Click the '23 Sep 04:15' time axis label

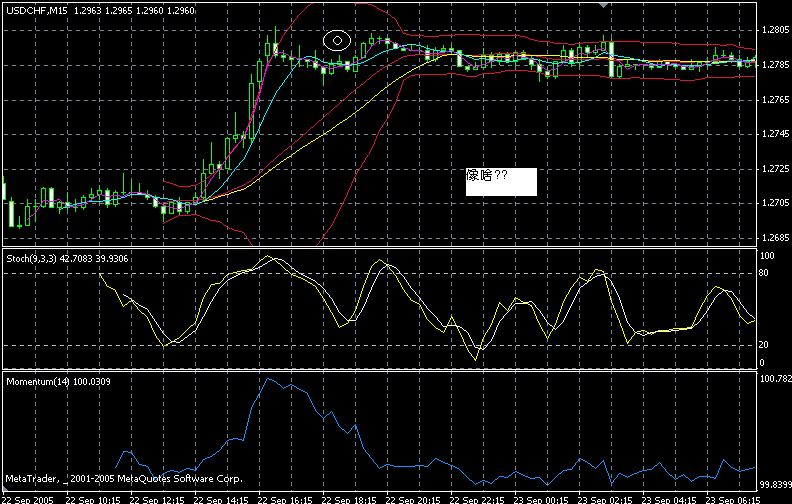669,499
